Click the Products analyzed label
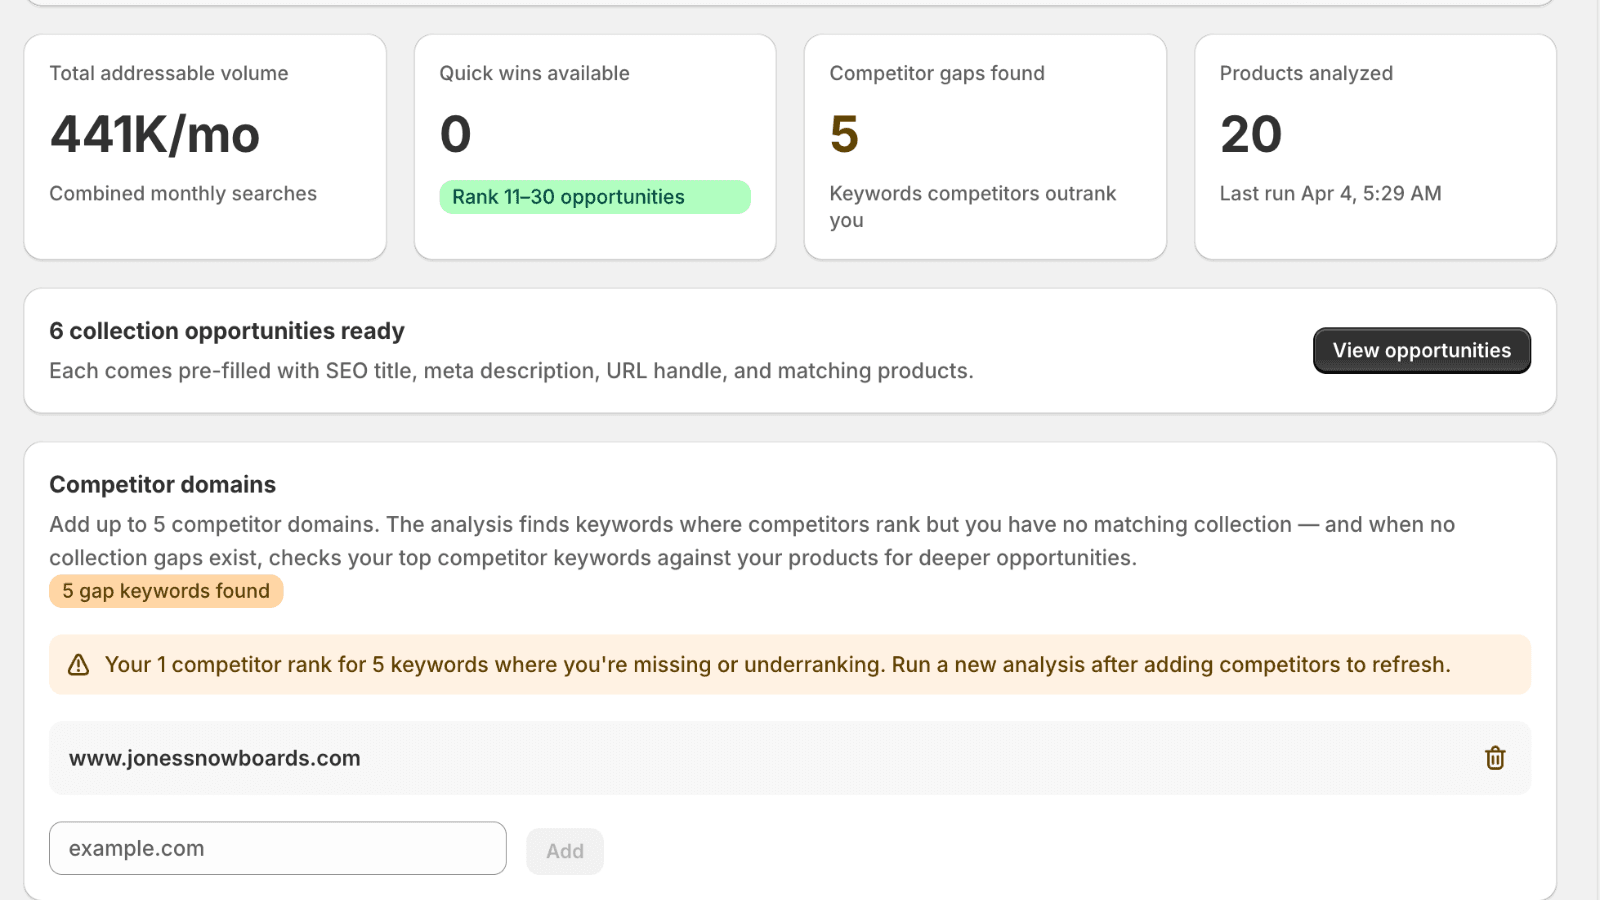The image size is (1600, 900). [x=1306, y=73]
